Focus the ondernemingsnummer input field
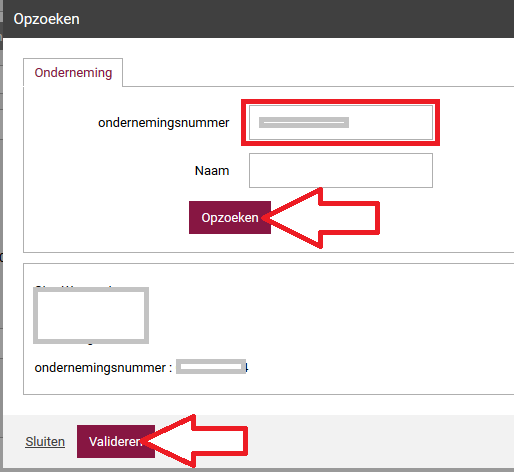Screen dimensions: 514x472 tap(341, 122)
